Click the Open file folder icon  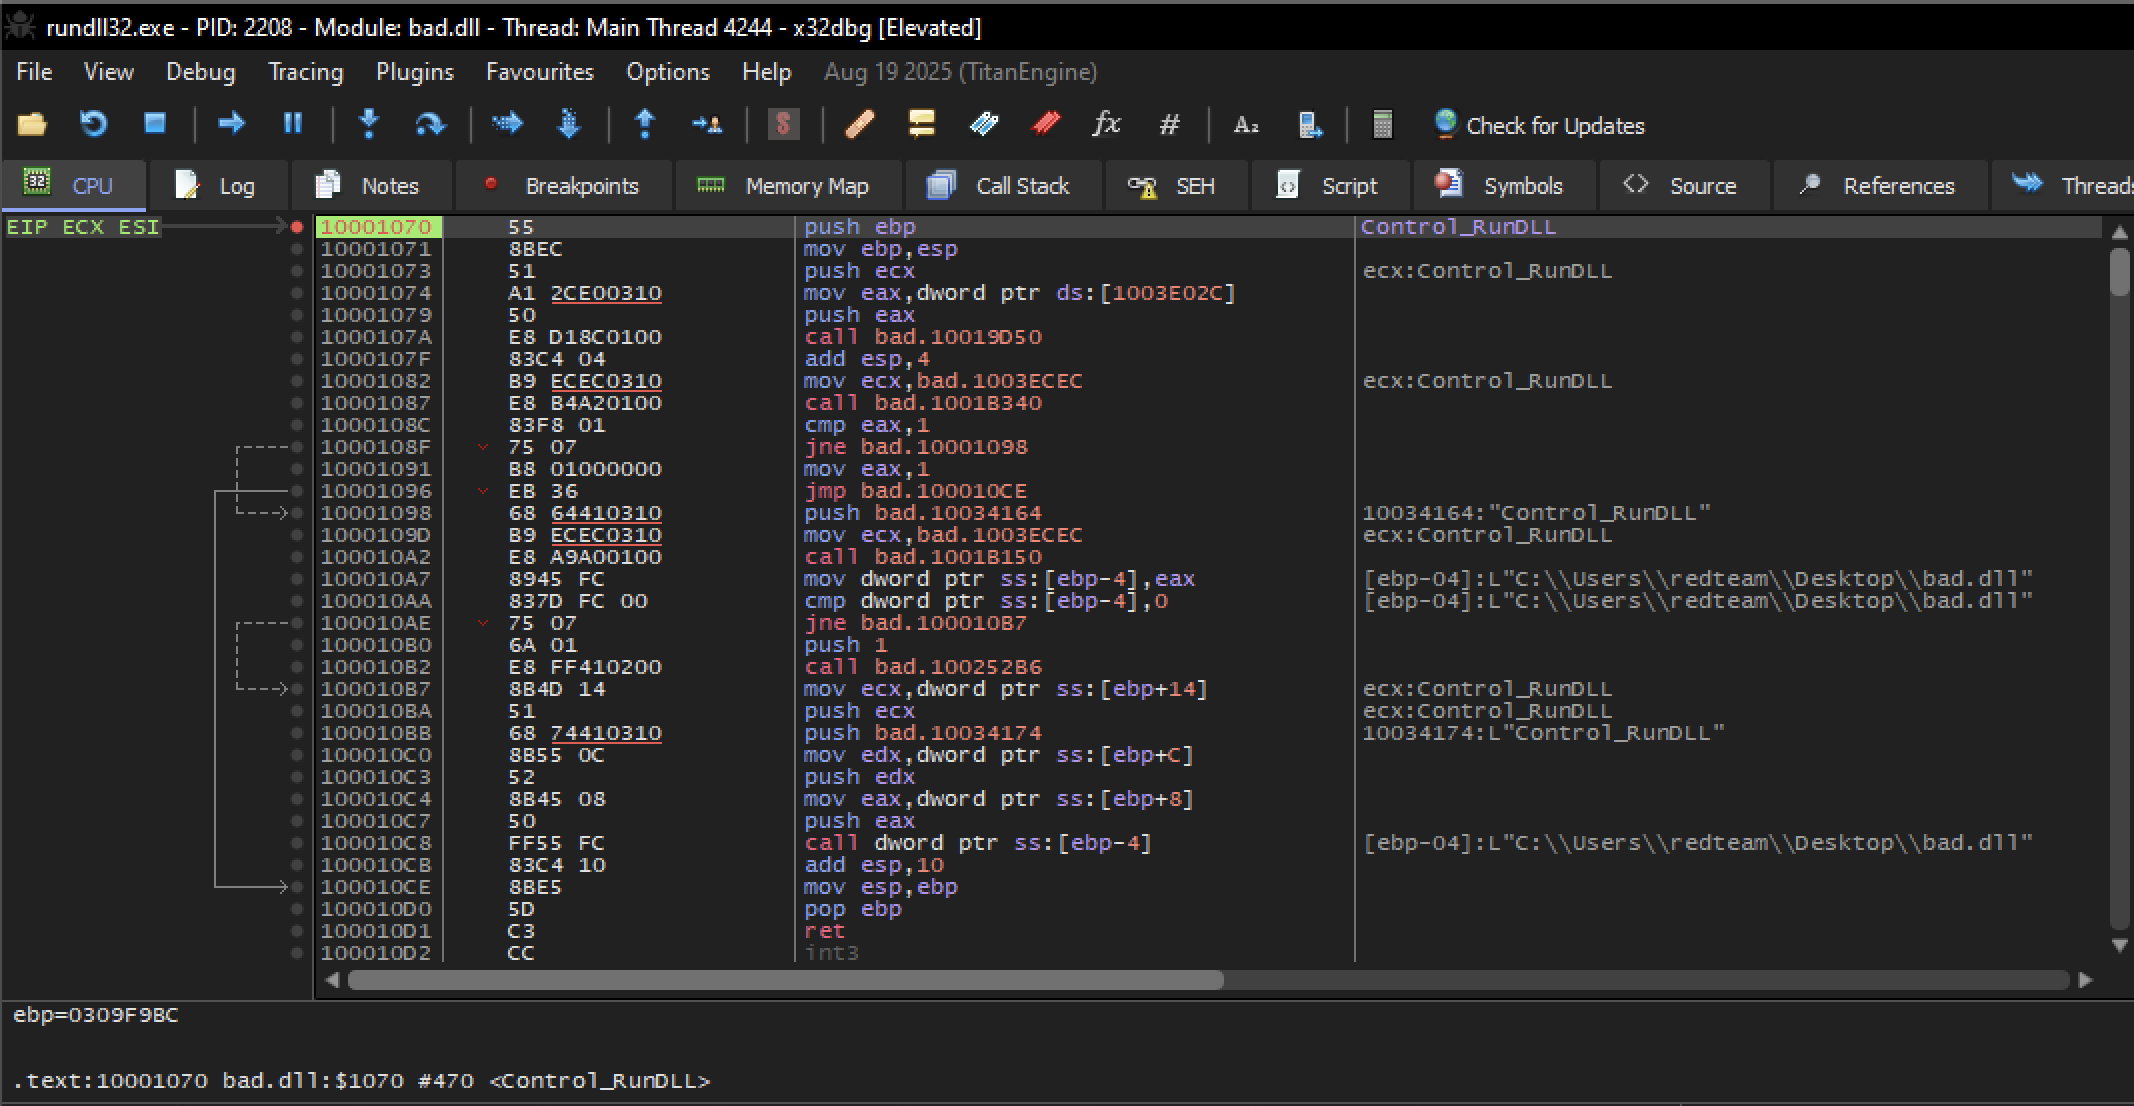pos(32,124)
